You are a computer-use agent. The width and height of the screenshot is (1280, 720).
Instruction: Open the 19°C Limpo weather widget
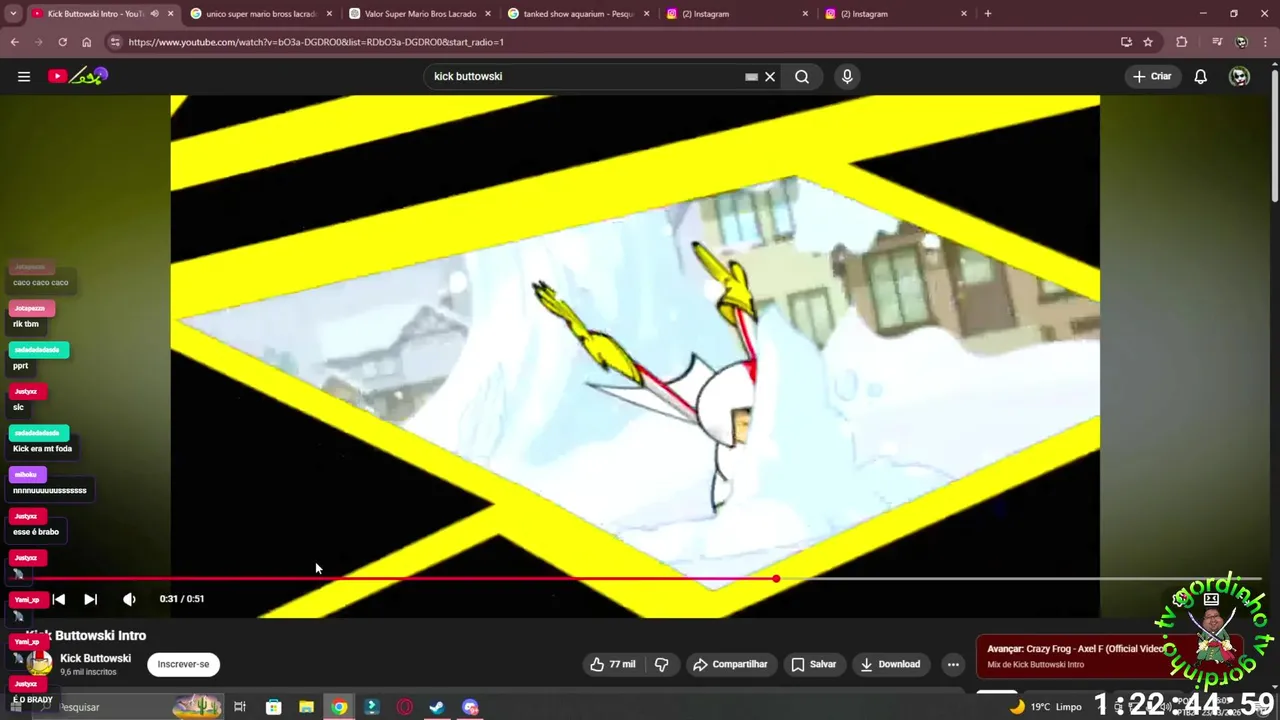point(1046,707)
